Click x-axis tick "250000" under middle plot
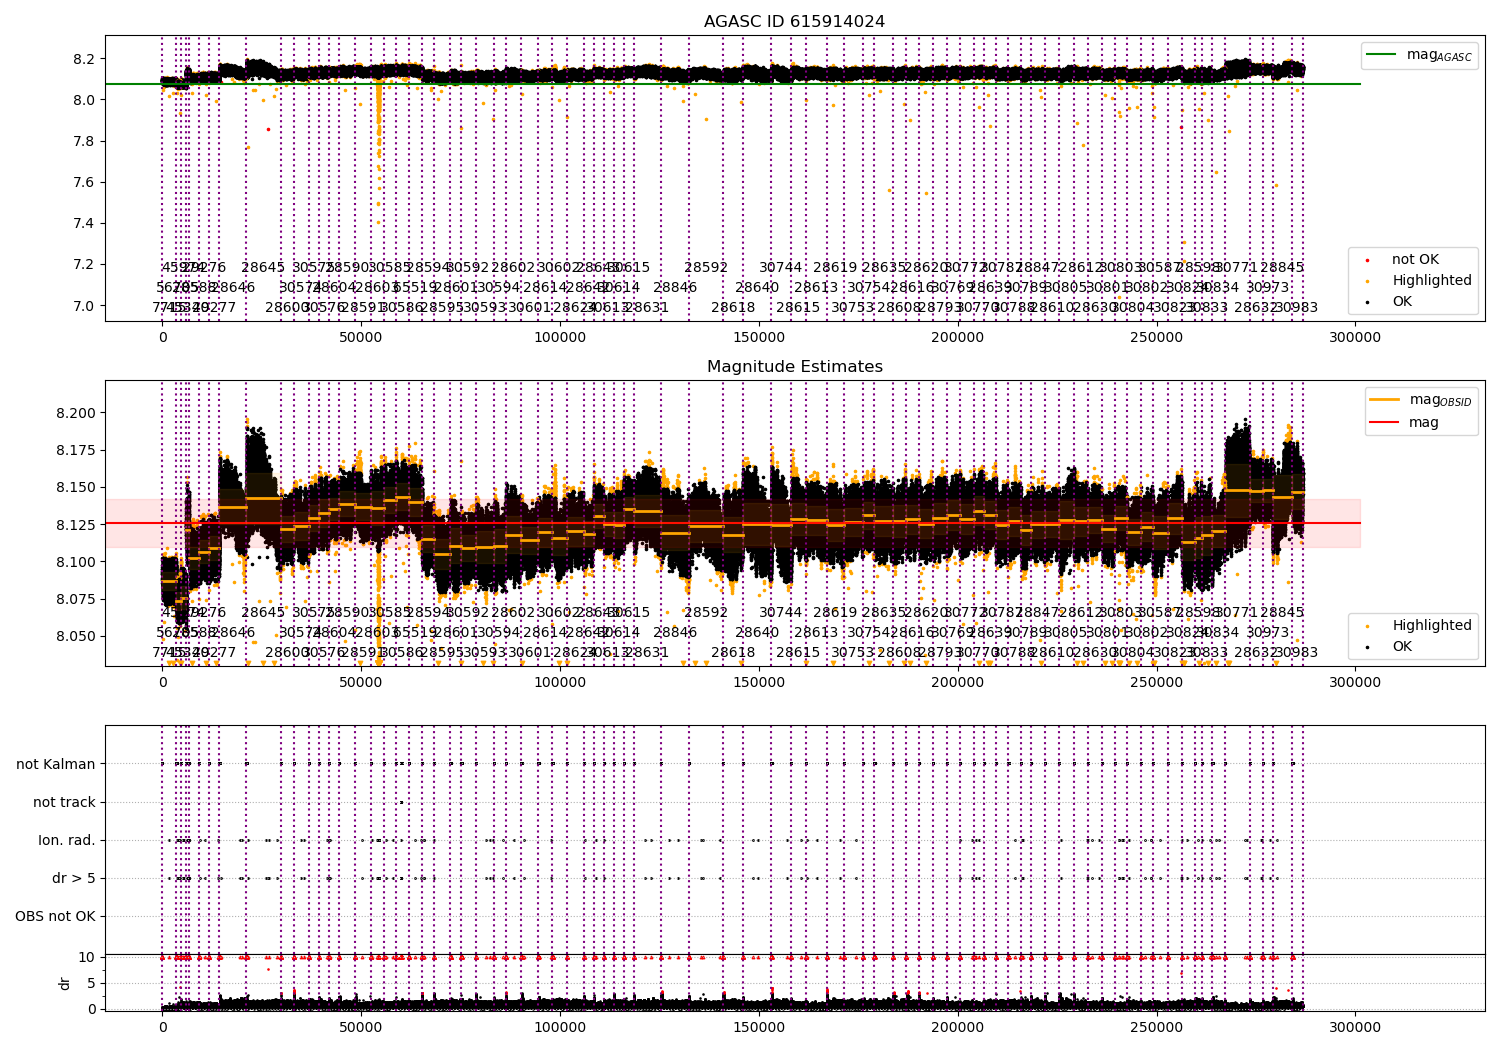Screen dimensions: 1500x1050 tap(1156, 683)
